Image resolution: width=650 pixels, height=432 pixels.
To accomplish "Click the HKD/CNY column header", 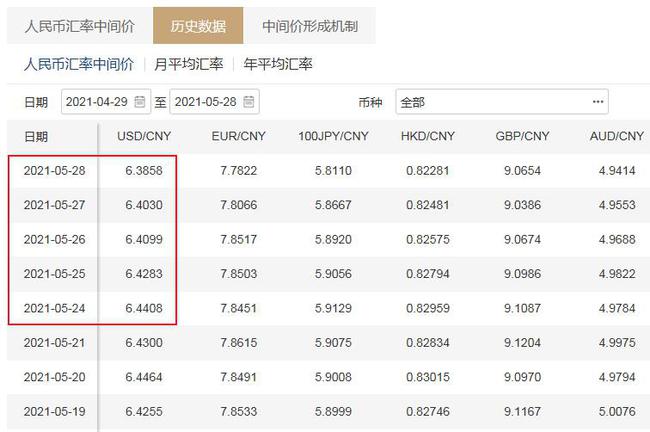I will click(x=428, y=136).
